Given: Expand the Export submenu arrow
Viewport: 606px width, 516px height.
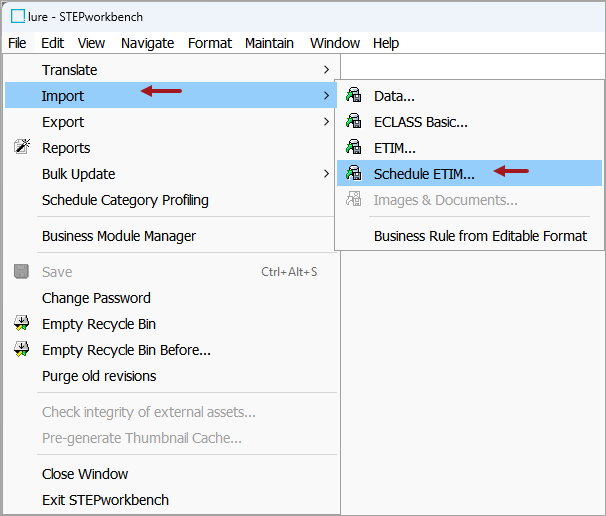Looking at the screenshot, I should [x=327, y=122].
